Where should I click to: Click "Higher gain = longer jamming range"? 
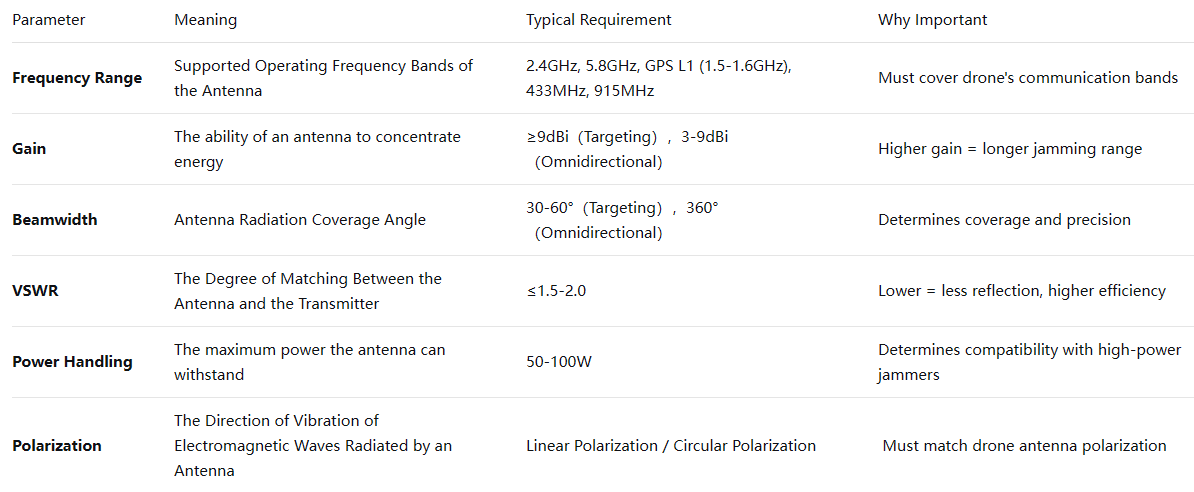[x=1009, y=149]
